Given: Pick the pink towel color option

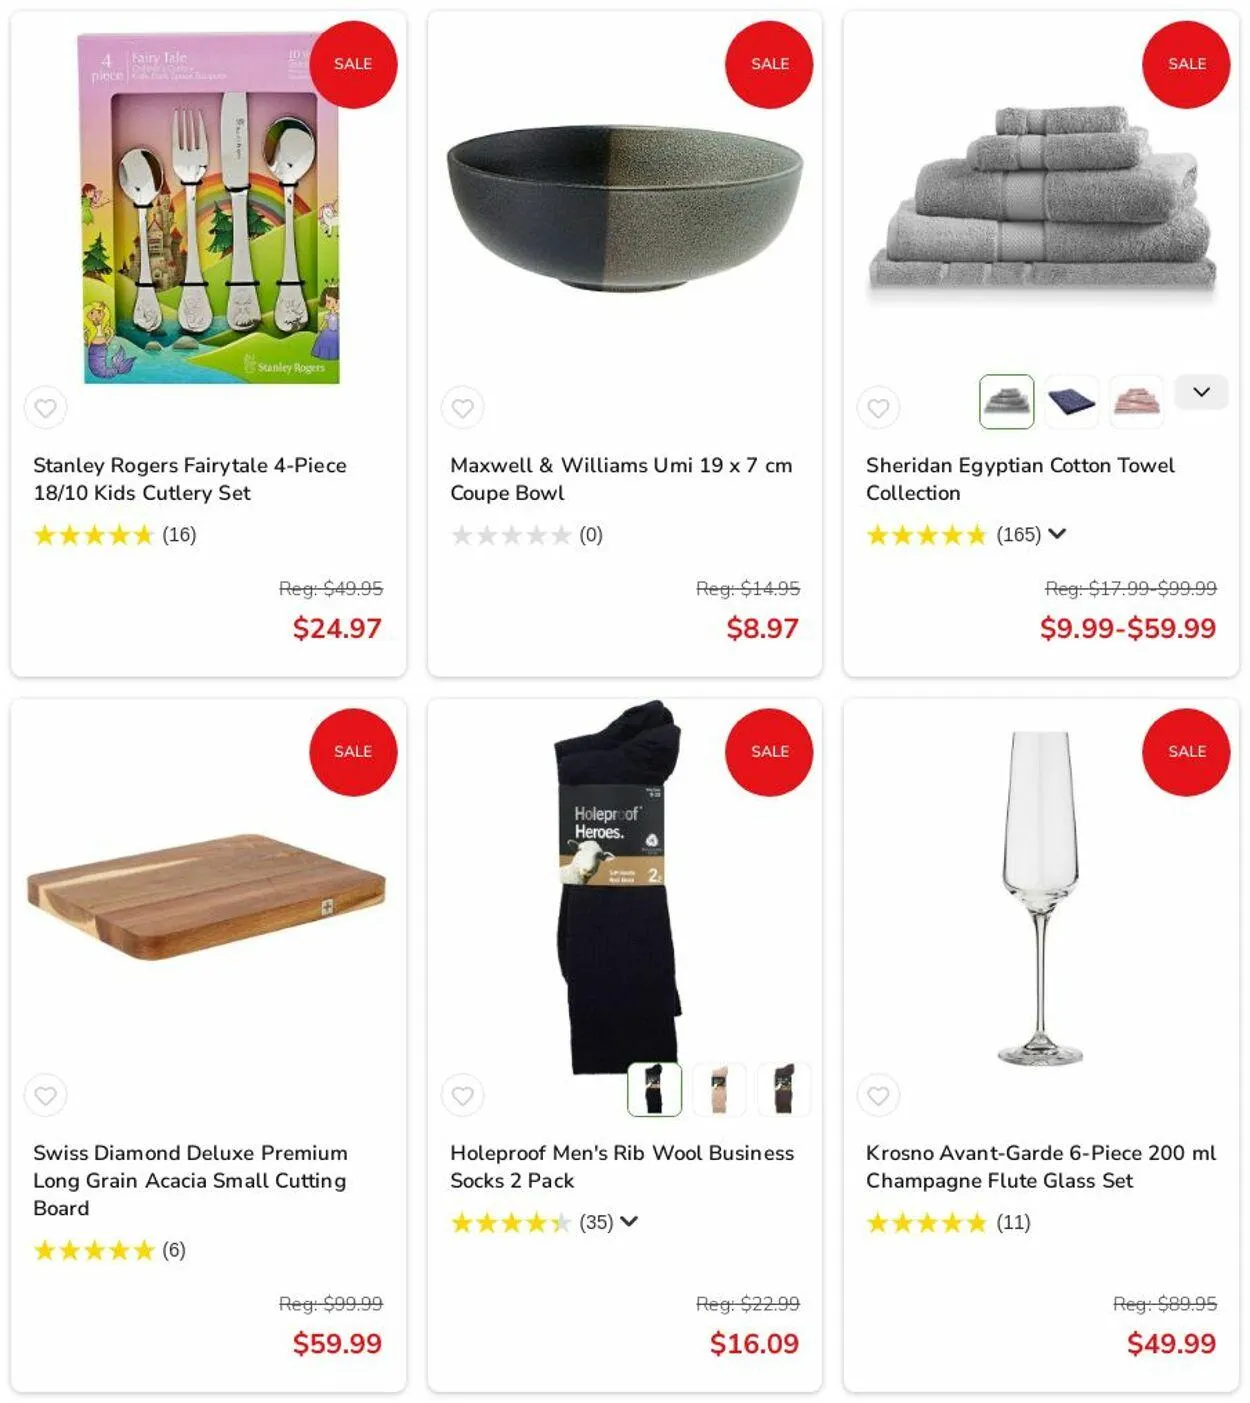Looking at the screenshot, I should point(1136,402).
